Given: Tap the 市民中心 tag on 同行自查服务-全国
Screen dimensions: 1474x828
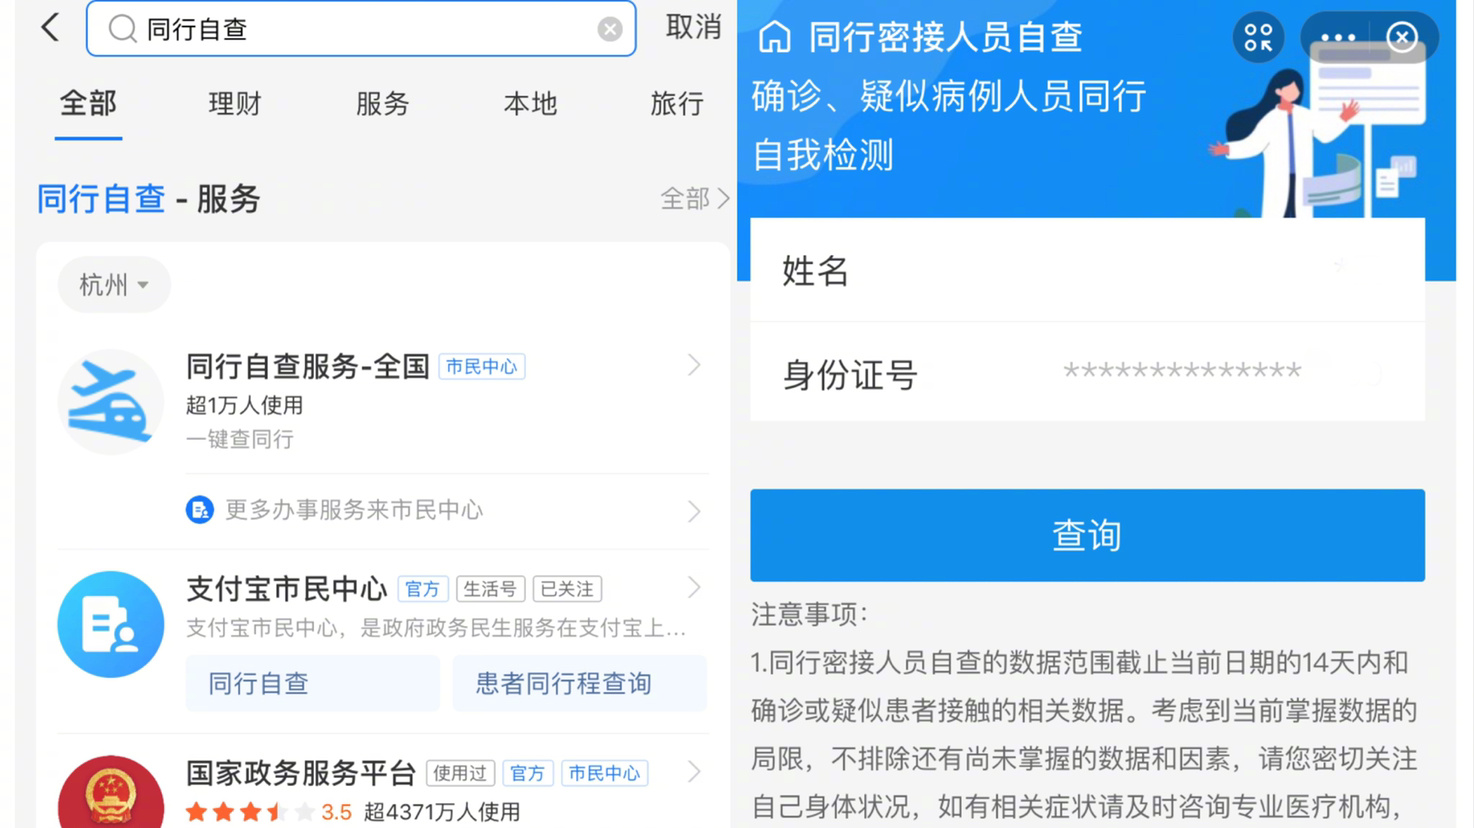Looking at the screenshot, I should click(x=482, y=367).
